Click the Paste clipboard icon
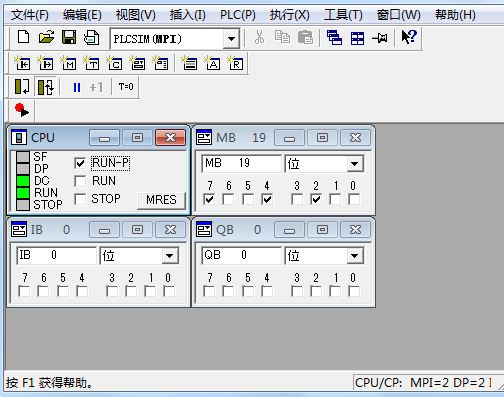Image resolution: width=504 pixels, height=397 pixels. pos(305,37)
